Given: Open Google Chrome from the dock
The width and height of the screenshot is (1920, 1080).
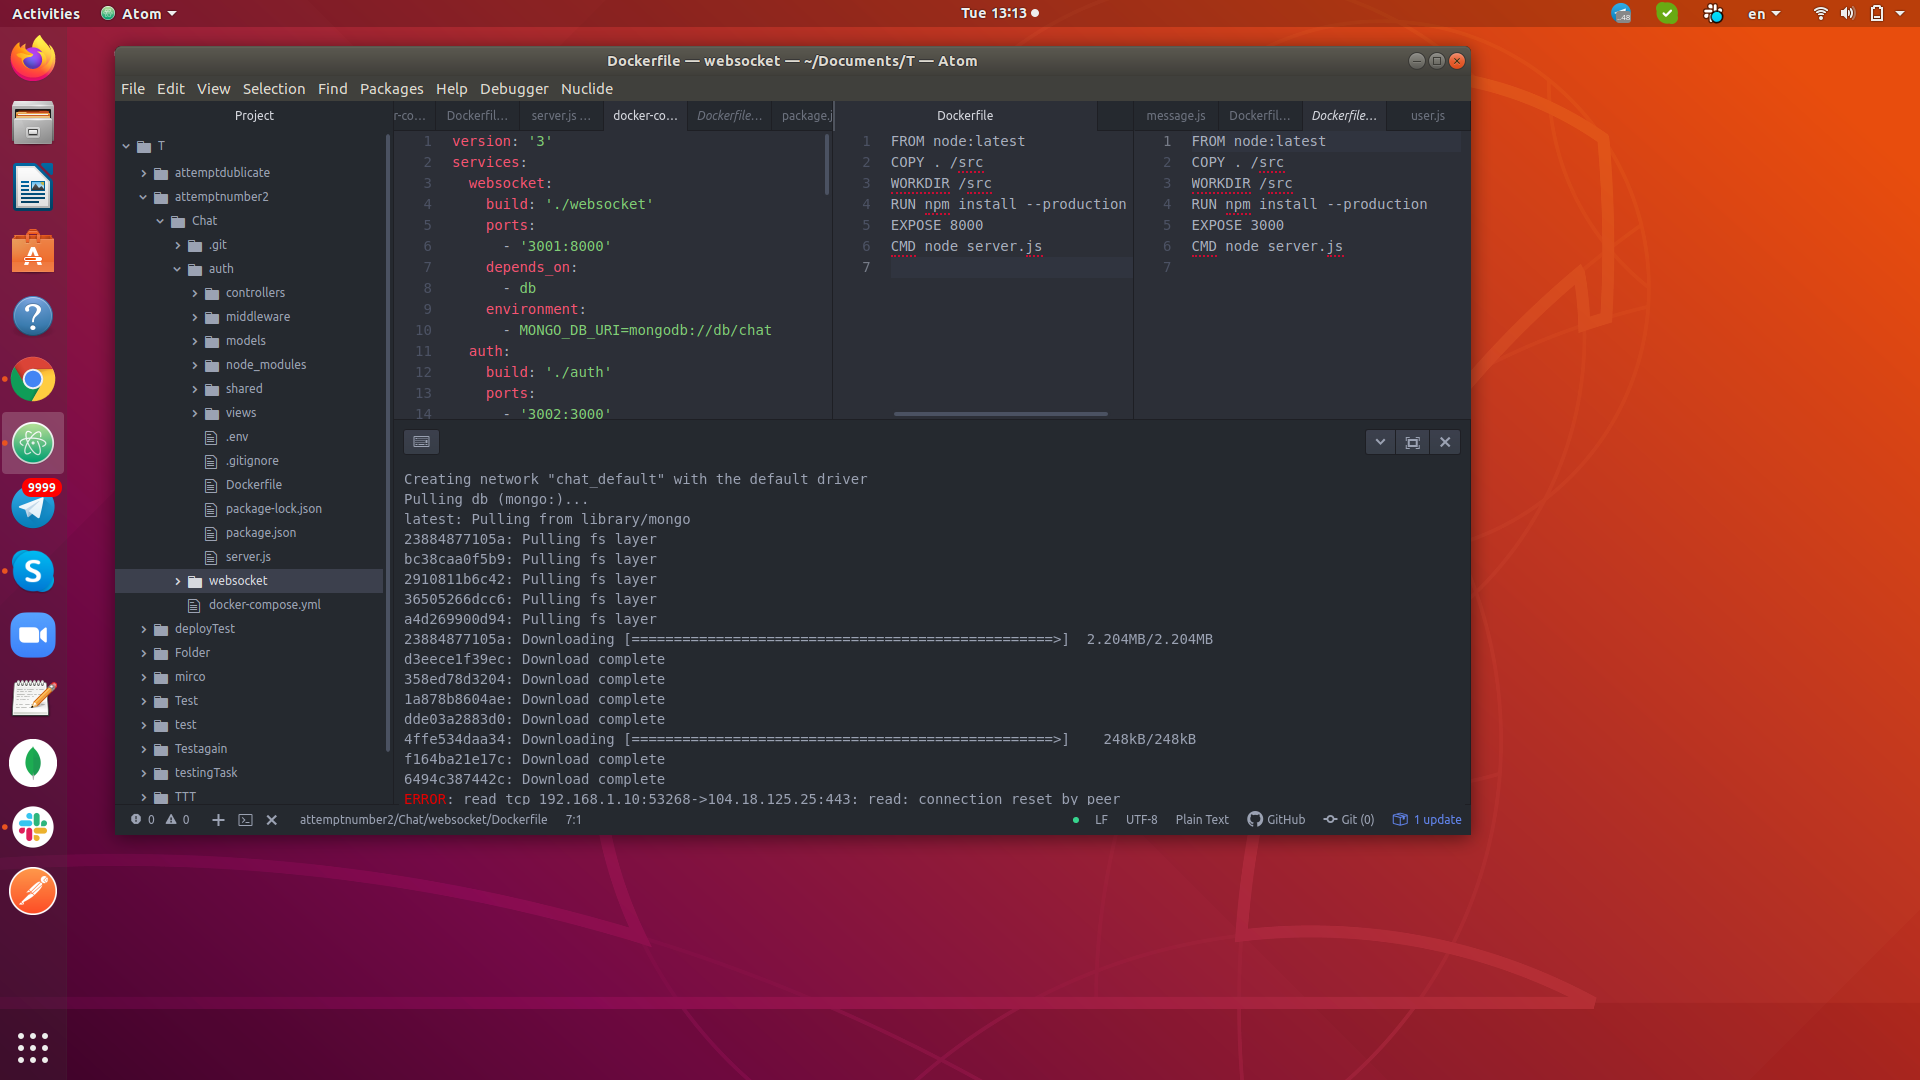Looking at the screenshot, I should click(x=33, y=380).
